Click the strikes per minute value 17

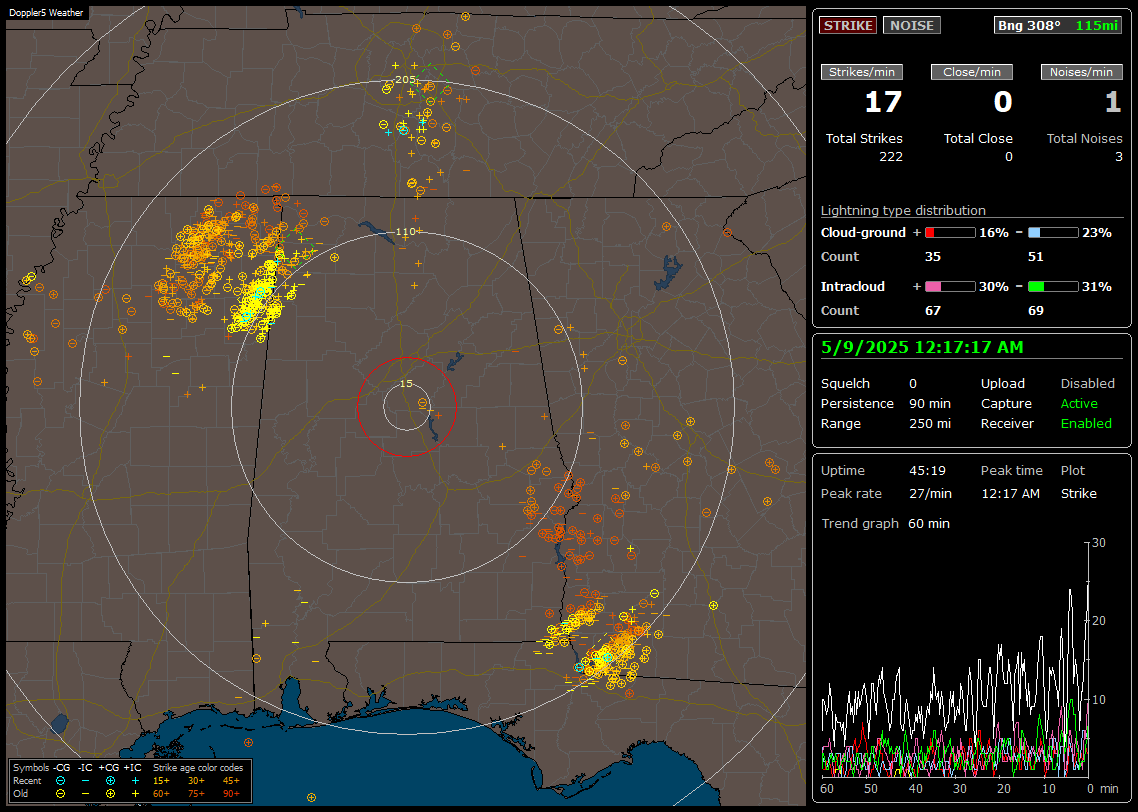[883, 102]
